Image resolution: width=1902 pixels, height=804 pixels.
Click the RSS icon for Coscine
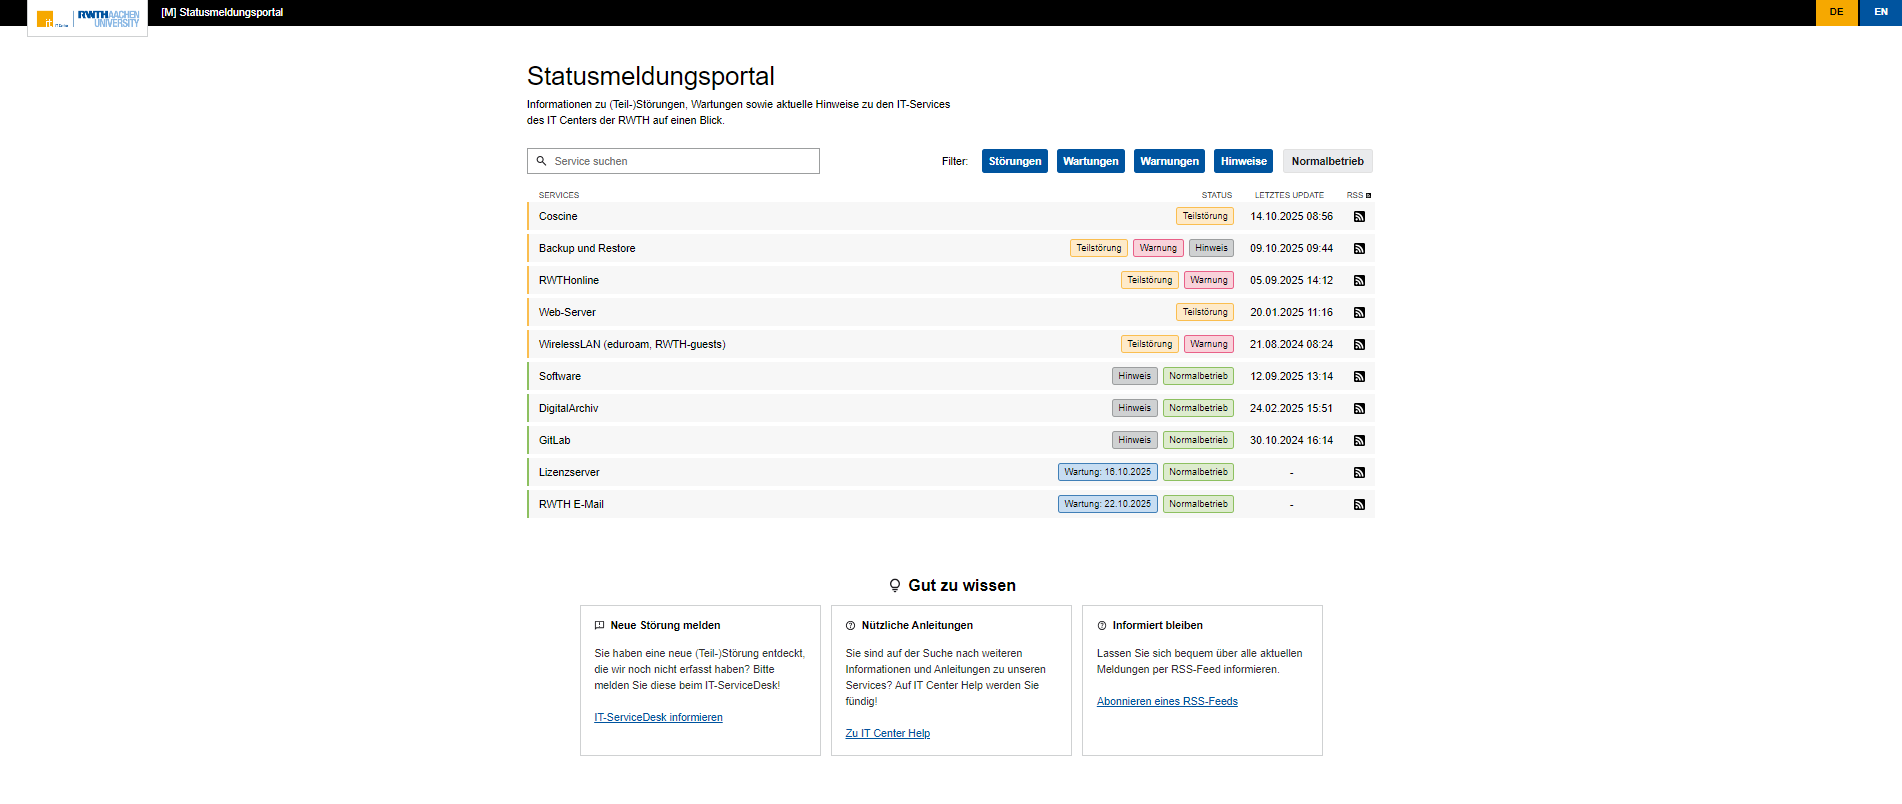pos(1359,217)
